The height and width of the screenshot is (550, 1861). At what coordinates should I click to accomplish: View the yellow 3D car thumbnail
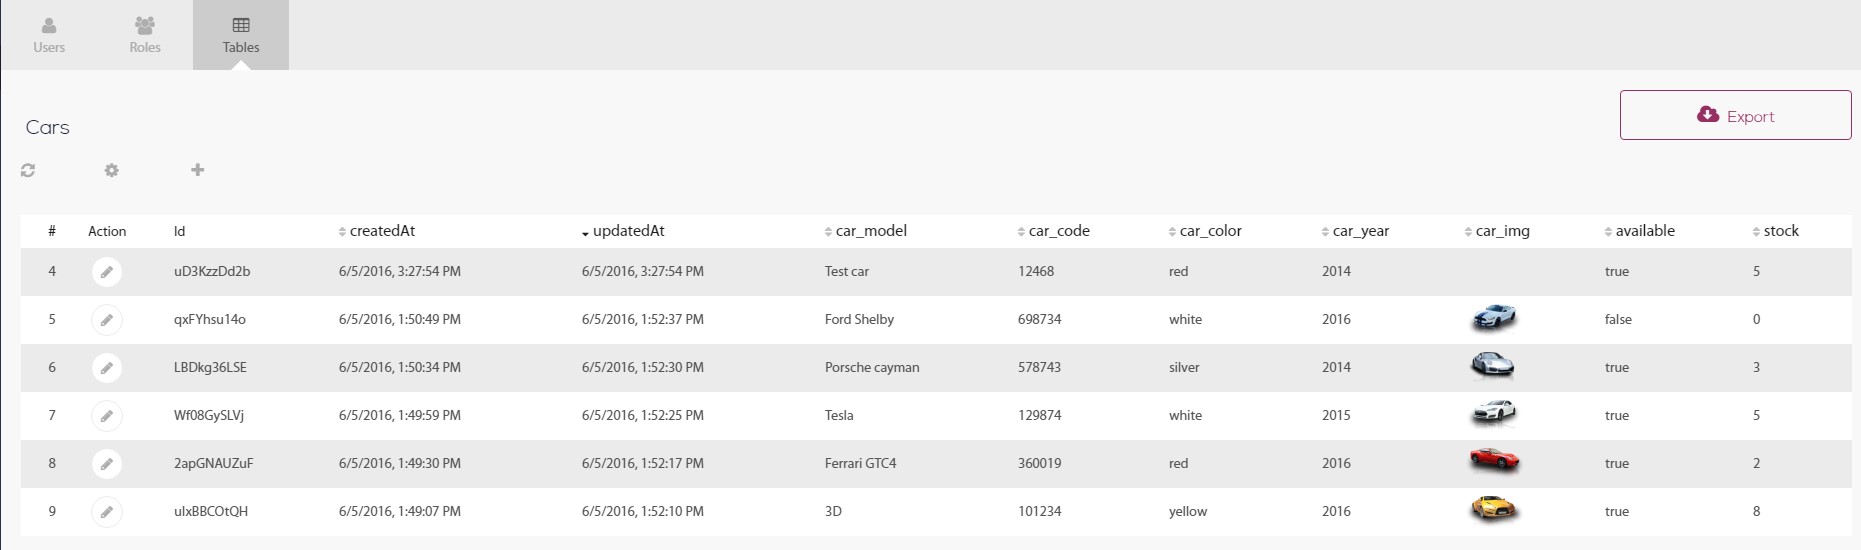[1494, 509]
